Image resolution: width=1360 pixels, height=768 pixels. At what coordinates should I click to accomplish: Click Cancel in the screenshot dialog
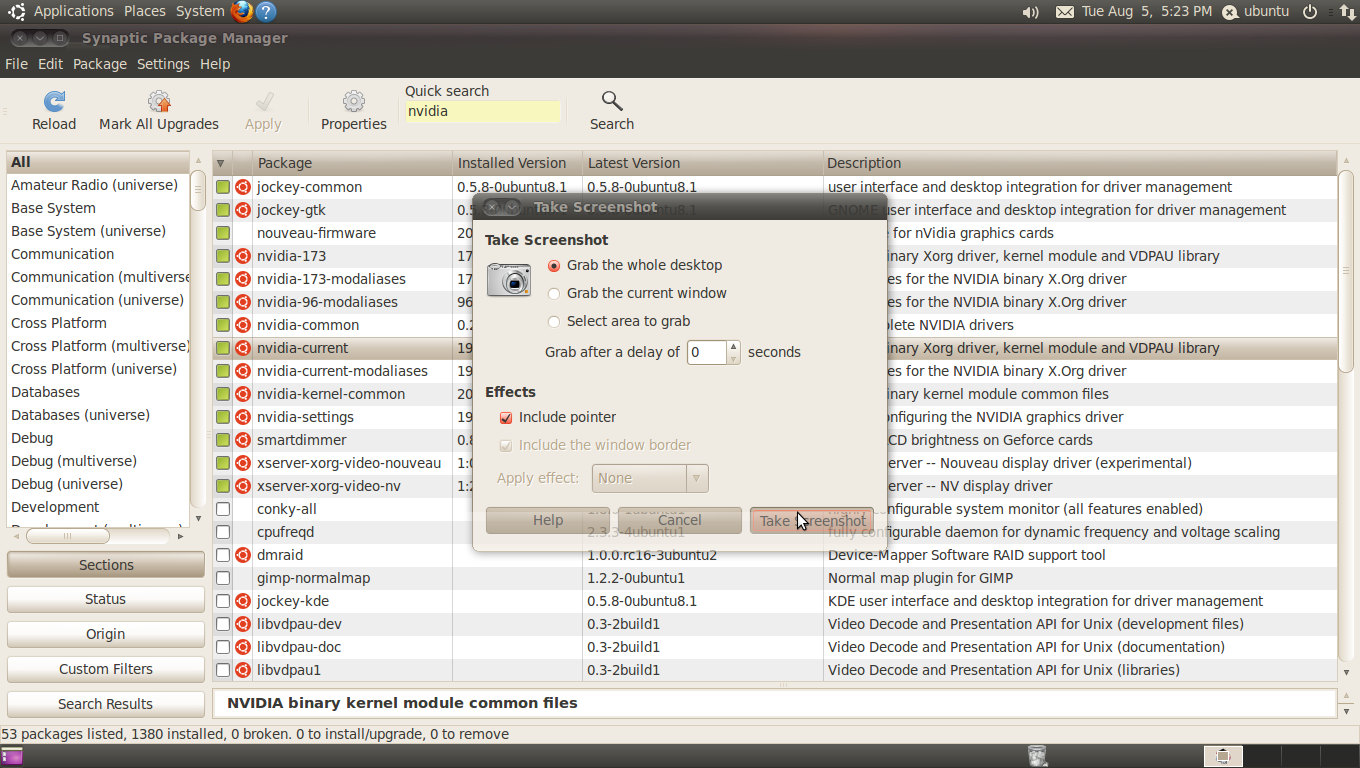[680, 520]
